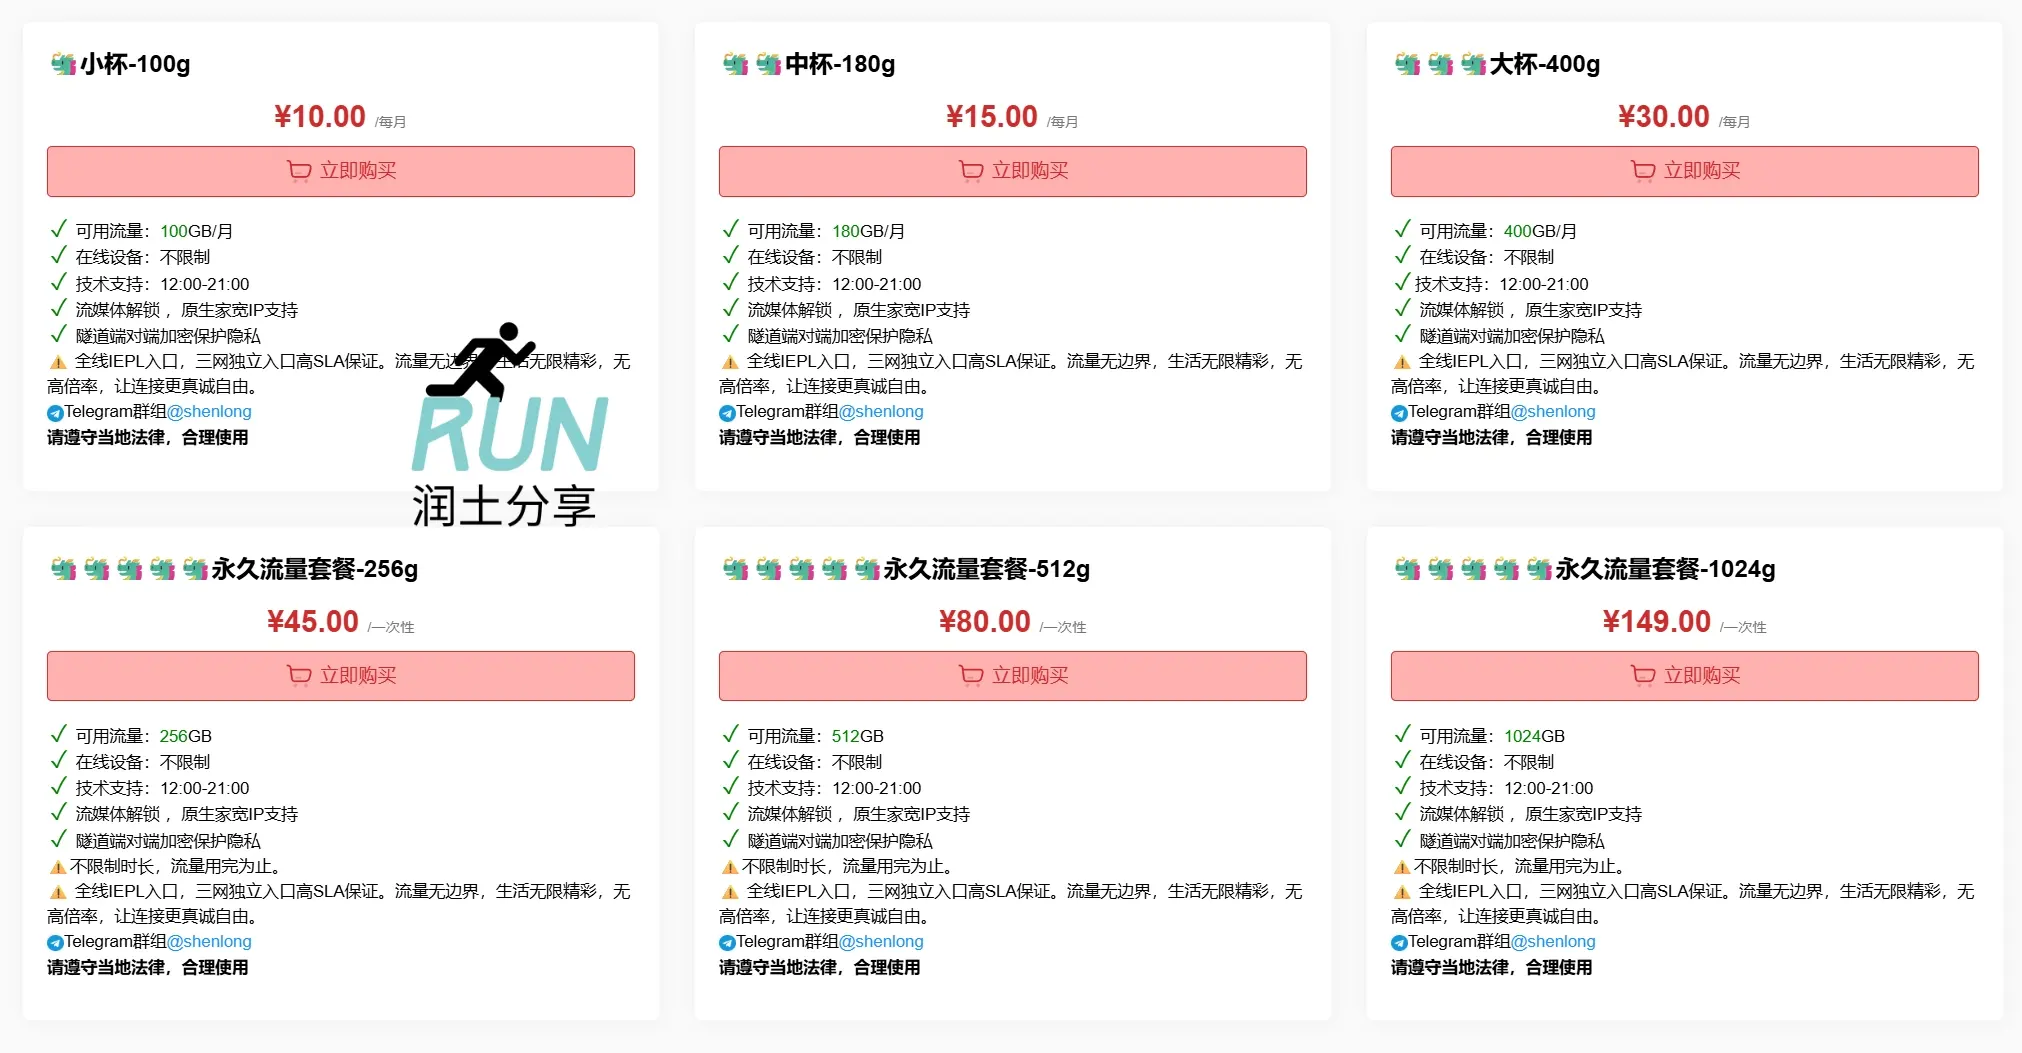Click the Telegram icon in 永久流量套餐-512g card
Viewport: 2022px width, 1053px height.
[727, 943]
